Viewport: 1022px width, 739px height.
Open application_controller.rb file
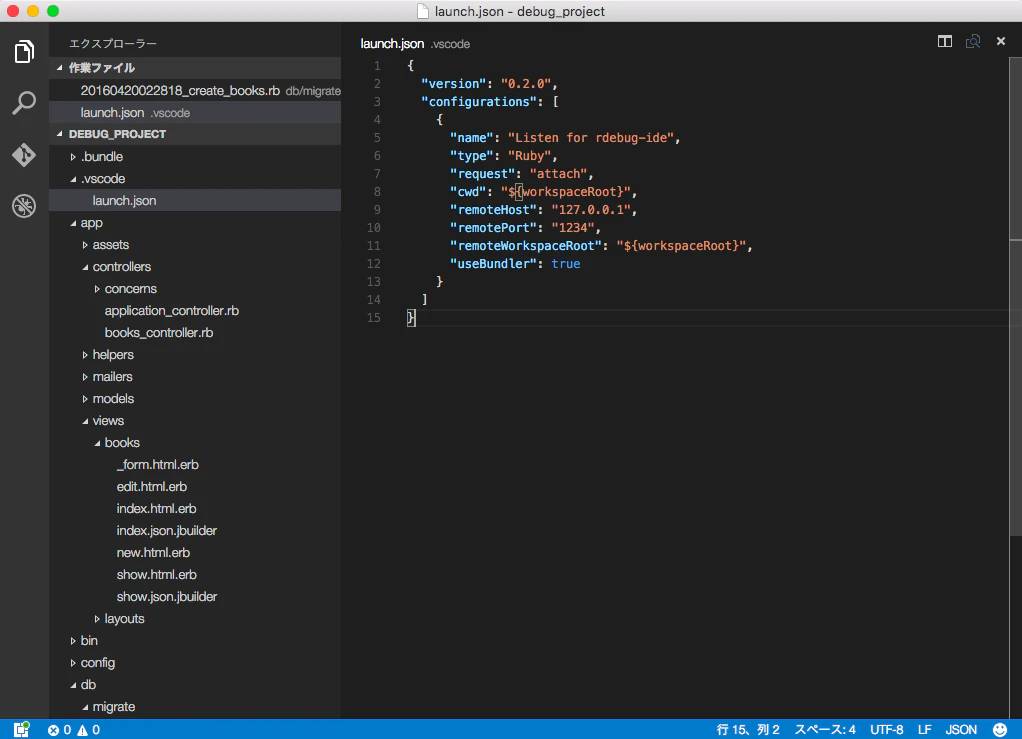pos(171,311)
